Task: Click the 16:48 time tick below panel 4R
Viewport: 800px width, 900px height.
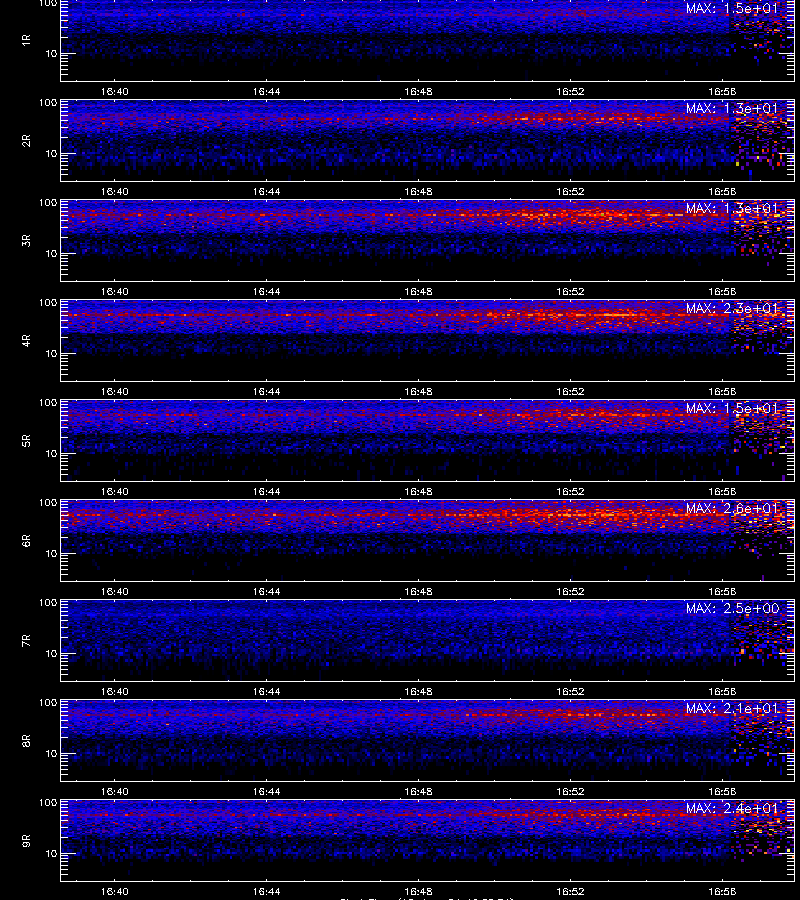Action: coord(418,391)
